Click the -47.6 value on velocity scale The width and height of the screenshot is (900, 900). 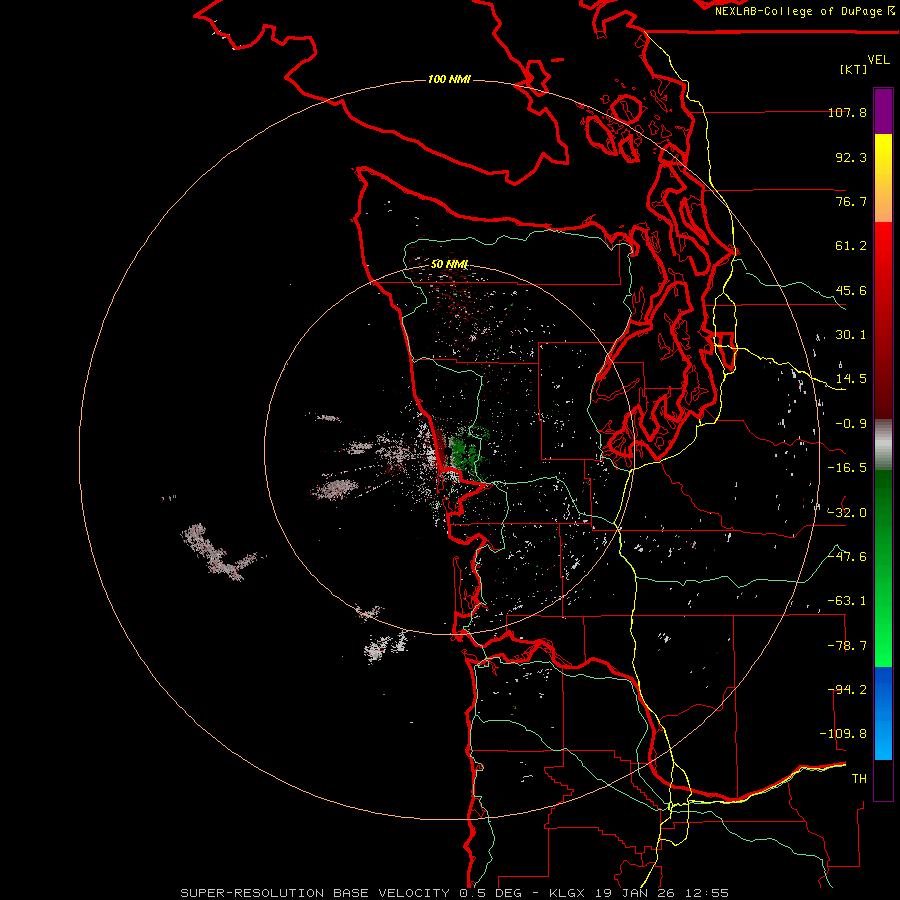[x=847, y=557]
